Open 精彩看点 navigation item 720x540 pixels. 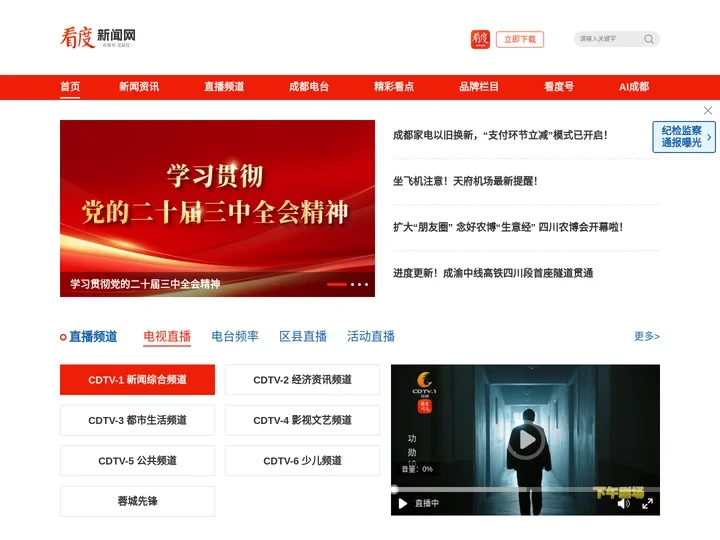point(394,86)
